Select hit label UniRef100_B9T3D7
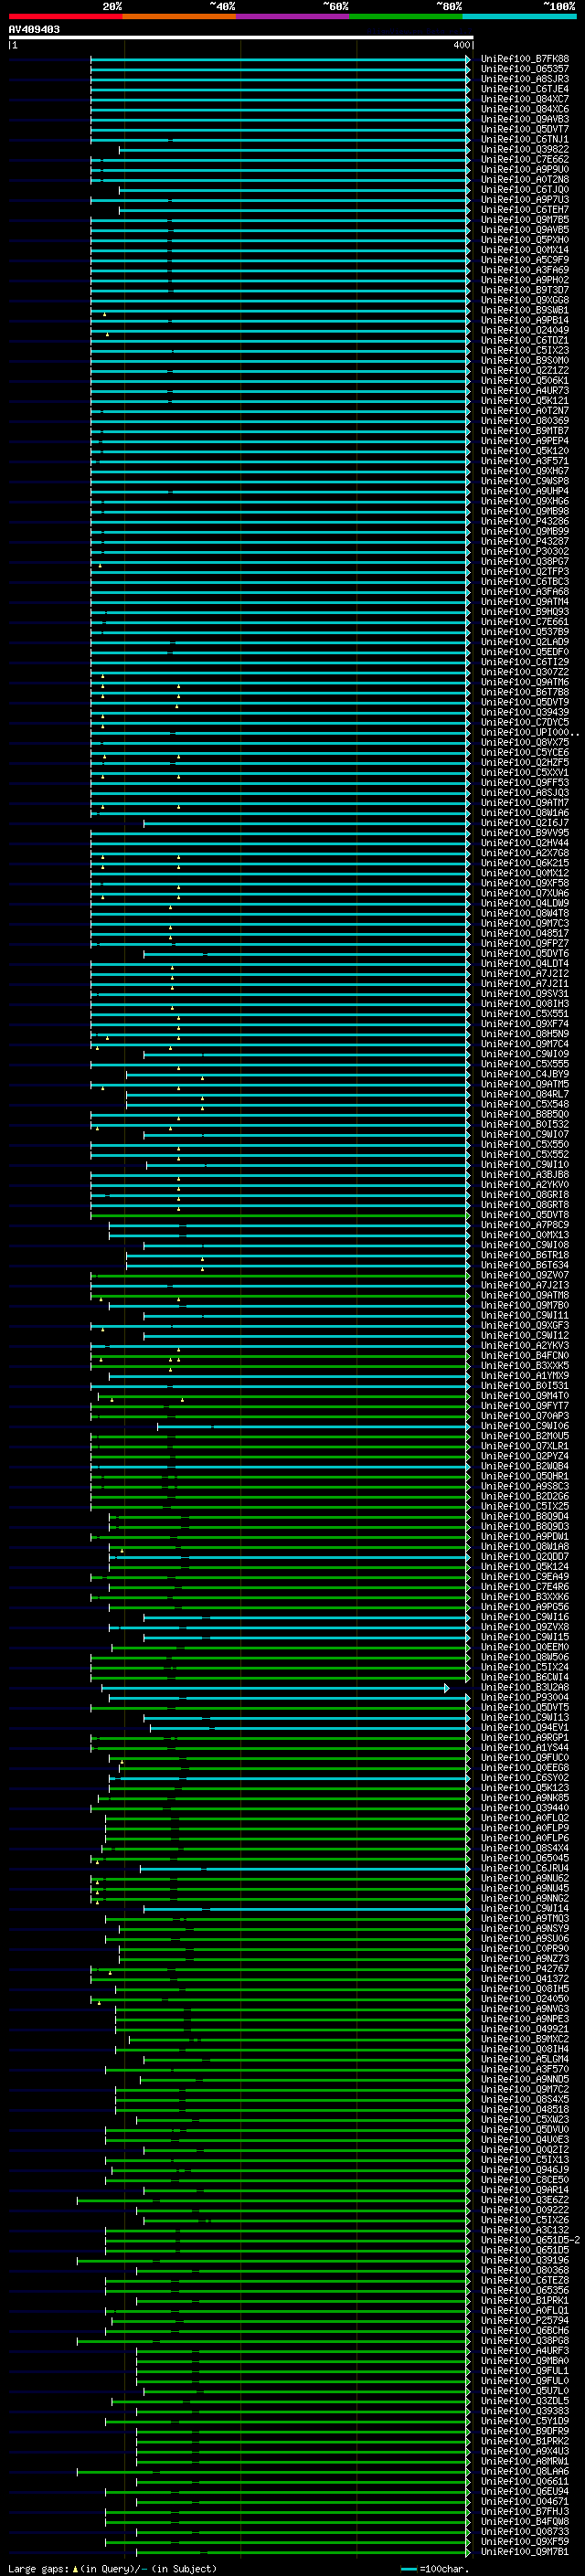The width and height of the screenshot is (585, 2576). tap(524, 290)
